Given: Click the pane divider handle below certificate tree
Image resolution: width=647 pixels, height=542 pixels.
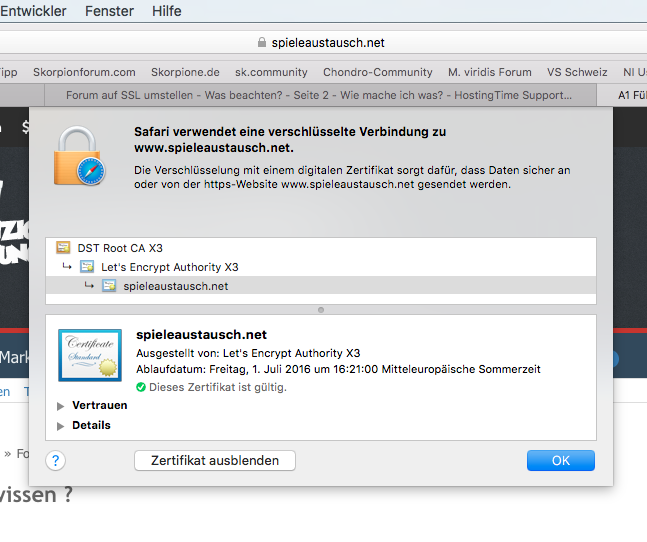Looking at the screenshot, I should tap(320, 310).
